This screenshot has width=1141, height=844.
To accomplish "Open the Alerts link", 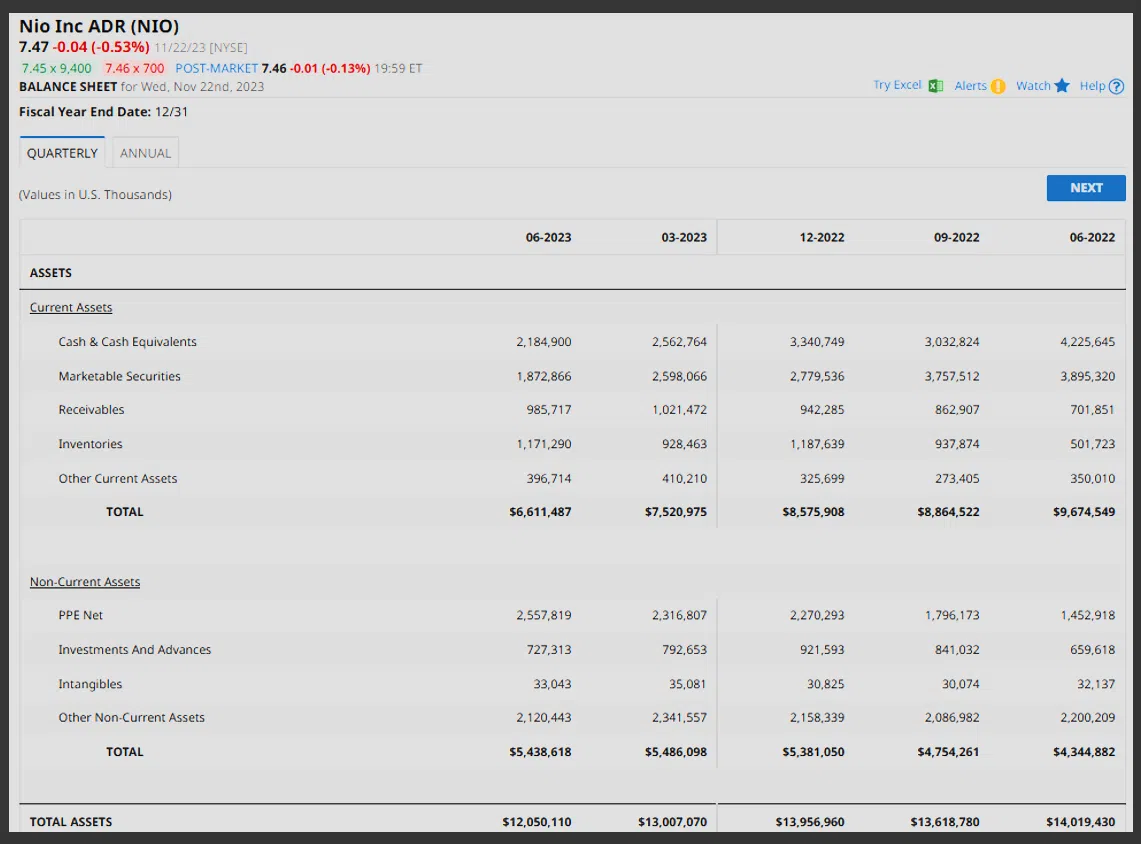I will click(971, 86).
